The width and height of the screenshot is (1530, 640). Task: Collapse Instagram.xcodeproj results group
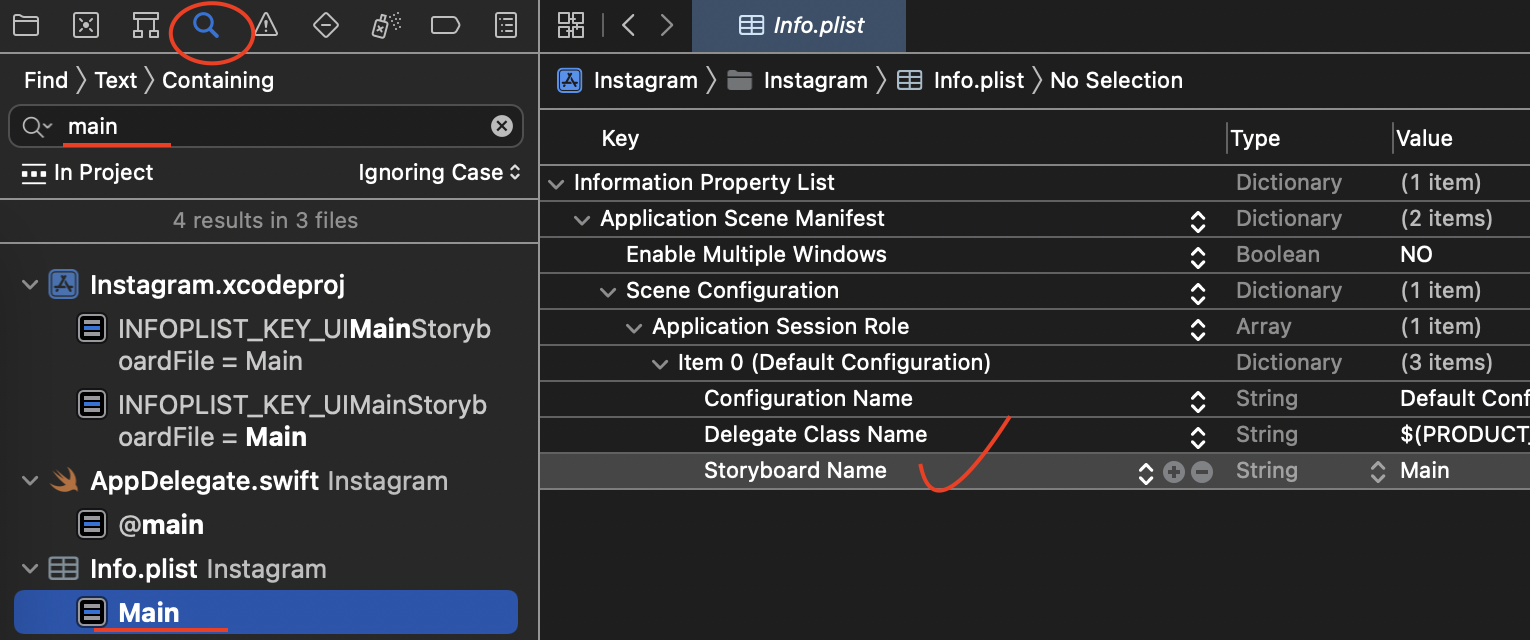(30, 285)
